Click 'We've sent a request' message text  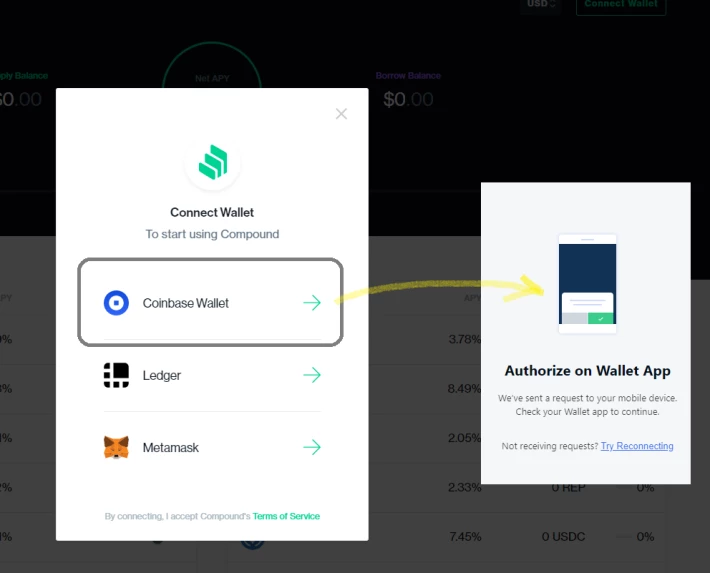click(587, 405)
